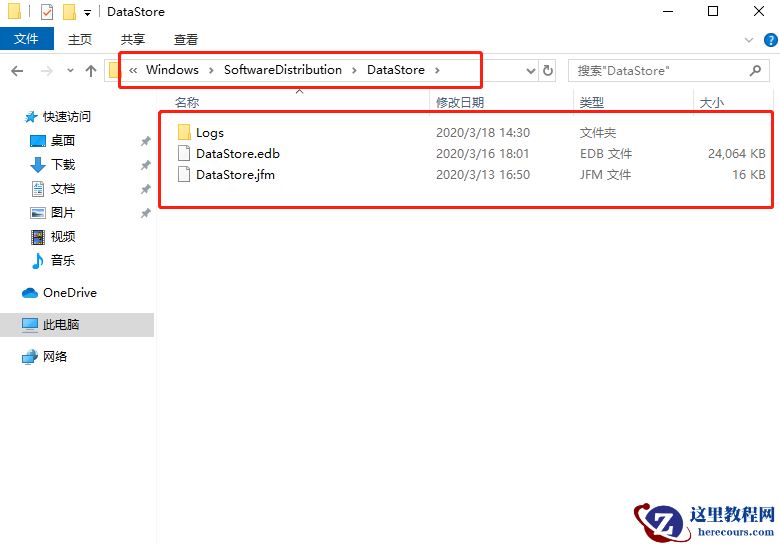Screen dimensions: 780x544
Task: Select 此电脑 in the navigation pane
Action: (x=61, y=325)
